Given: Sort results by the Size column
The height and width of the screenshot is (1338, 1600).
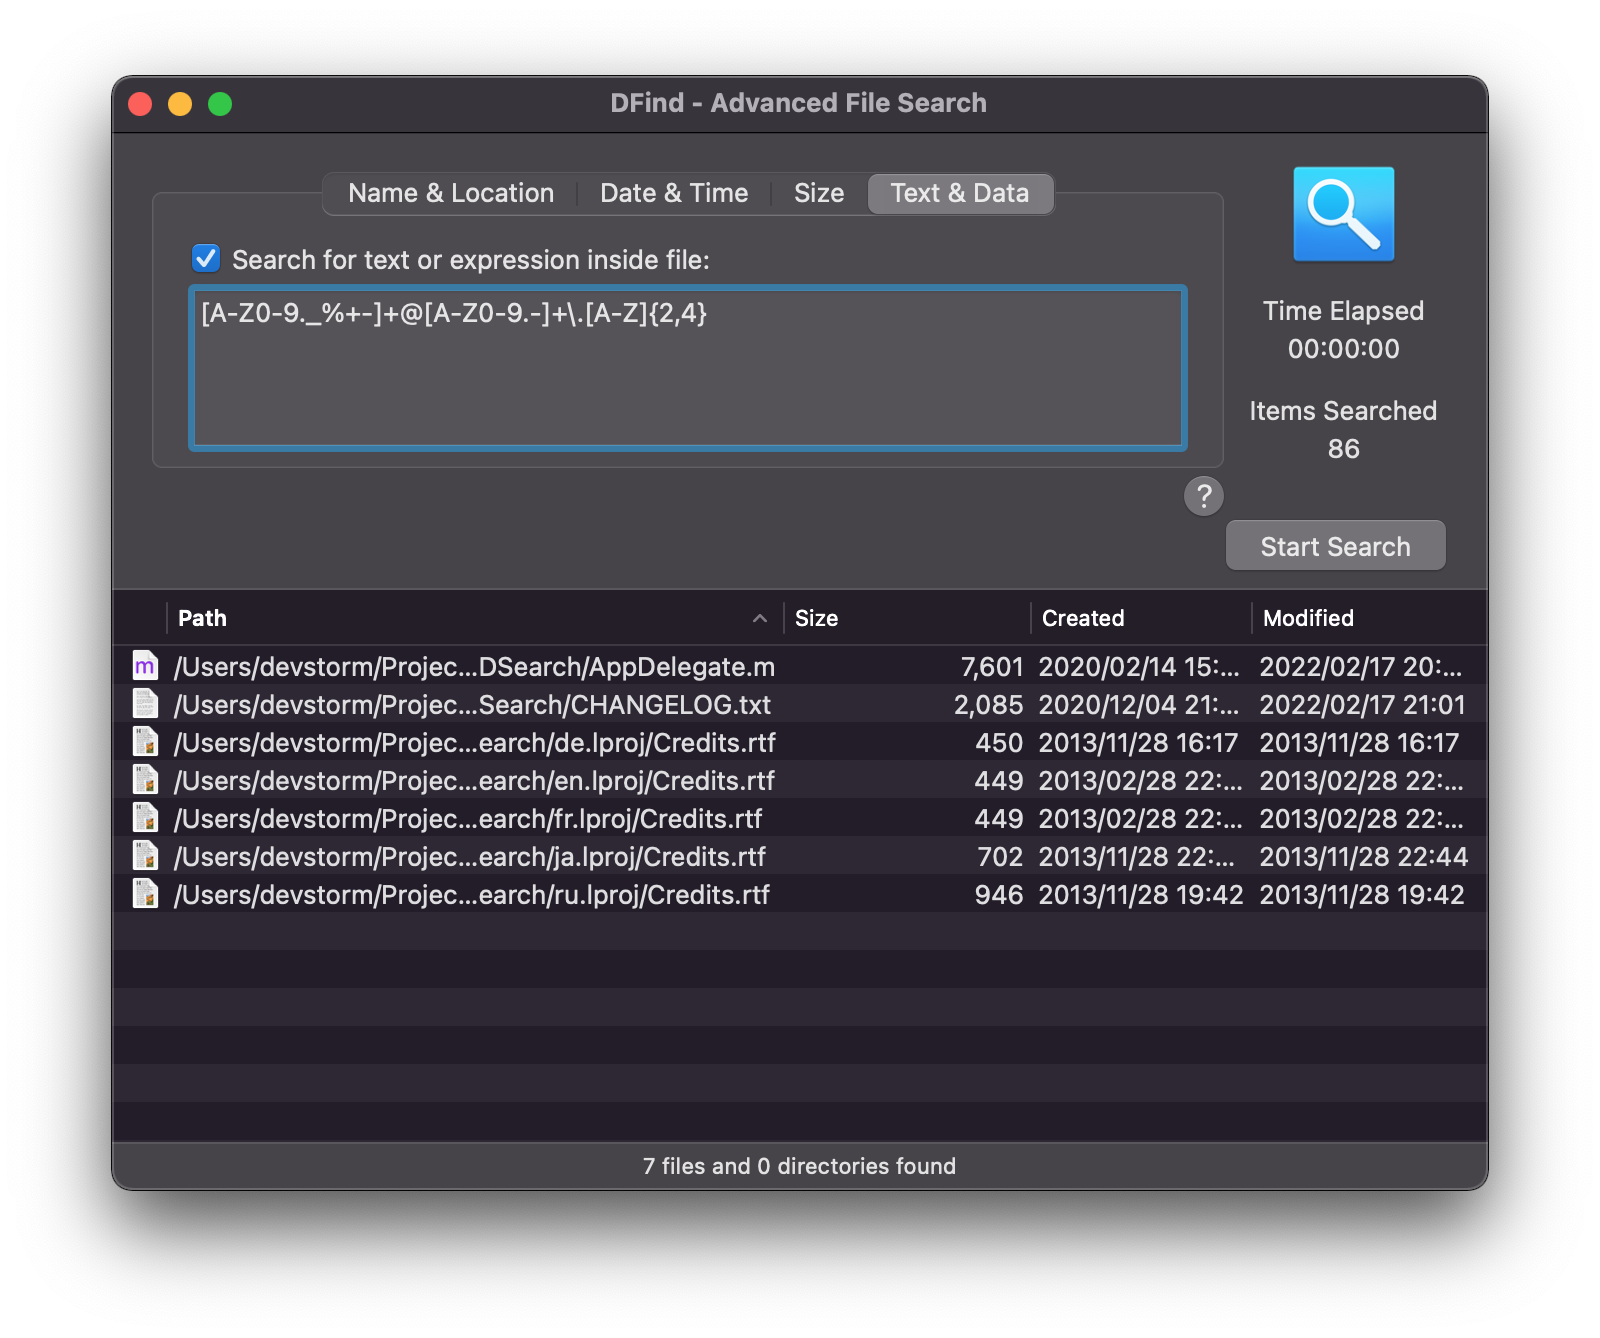Looking at the screenshot, I should (x=816, y=618).
